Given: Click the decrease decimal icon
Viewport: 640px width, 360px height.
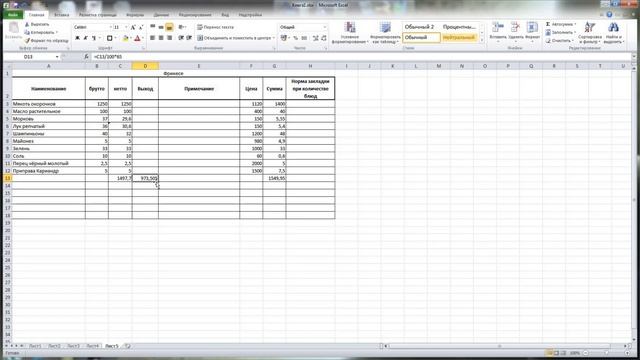Looking at the screenshot, I should (x=324, y=38).
